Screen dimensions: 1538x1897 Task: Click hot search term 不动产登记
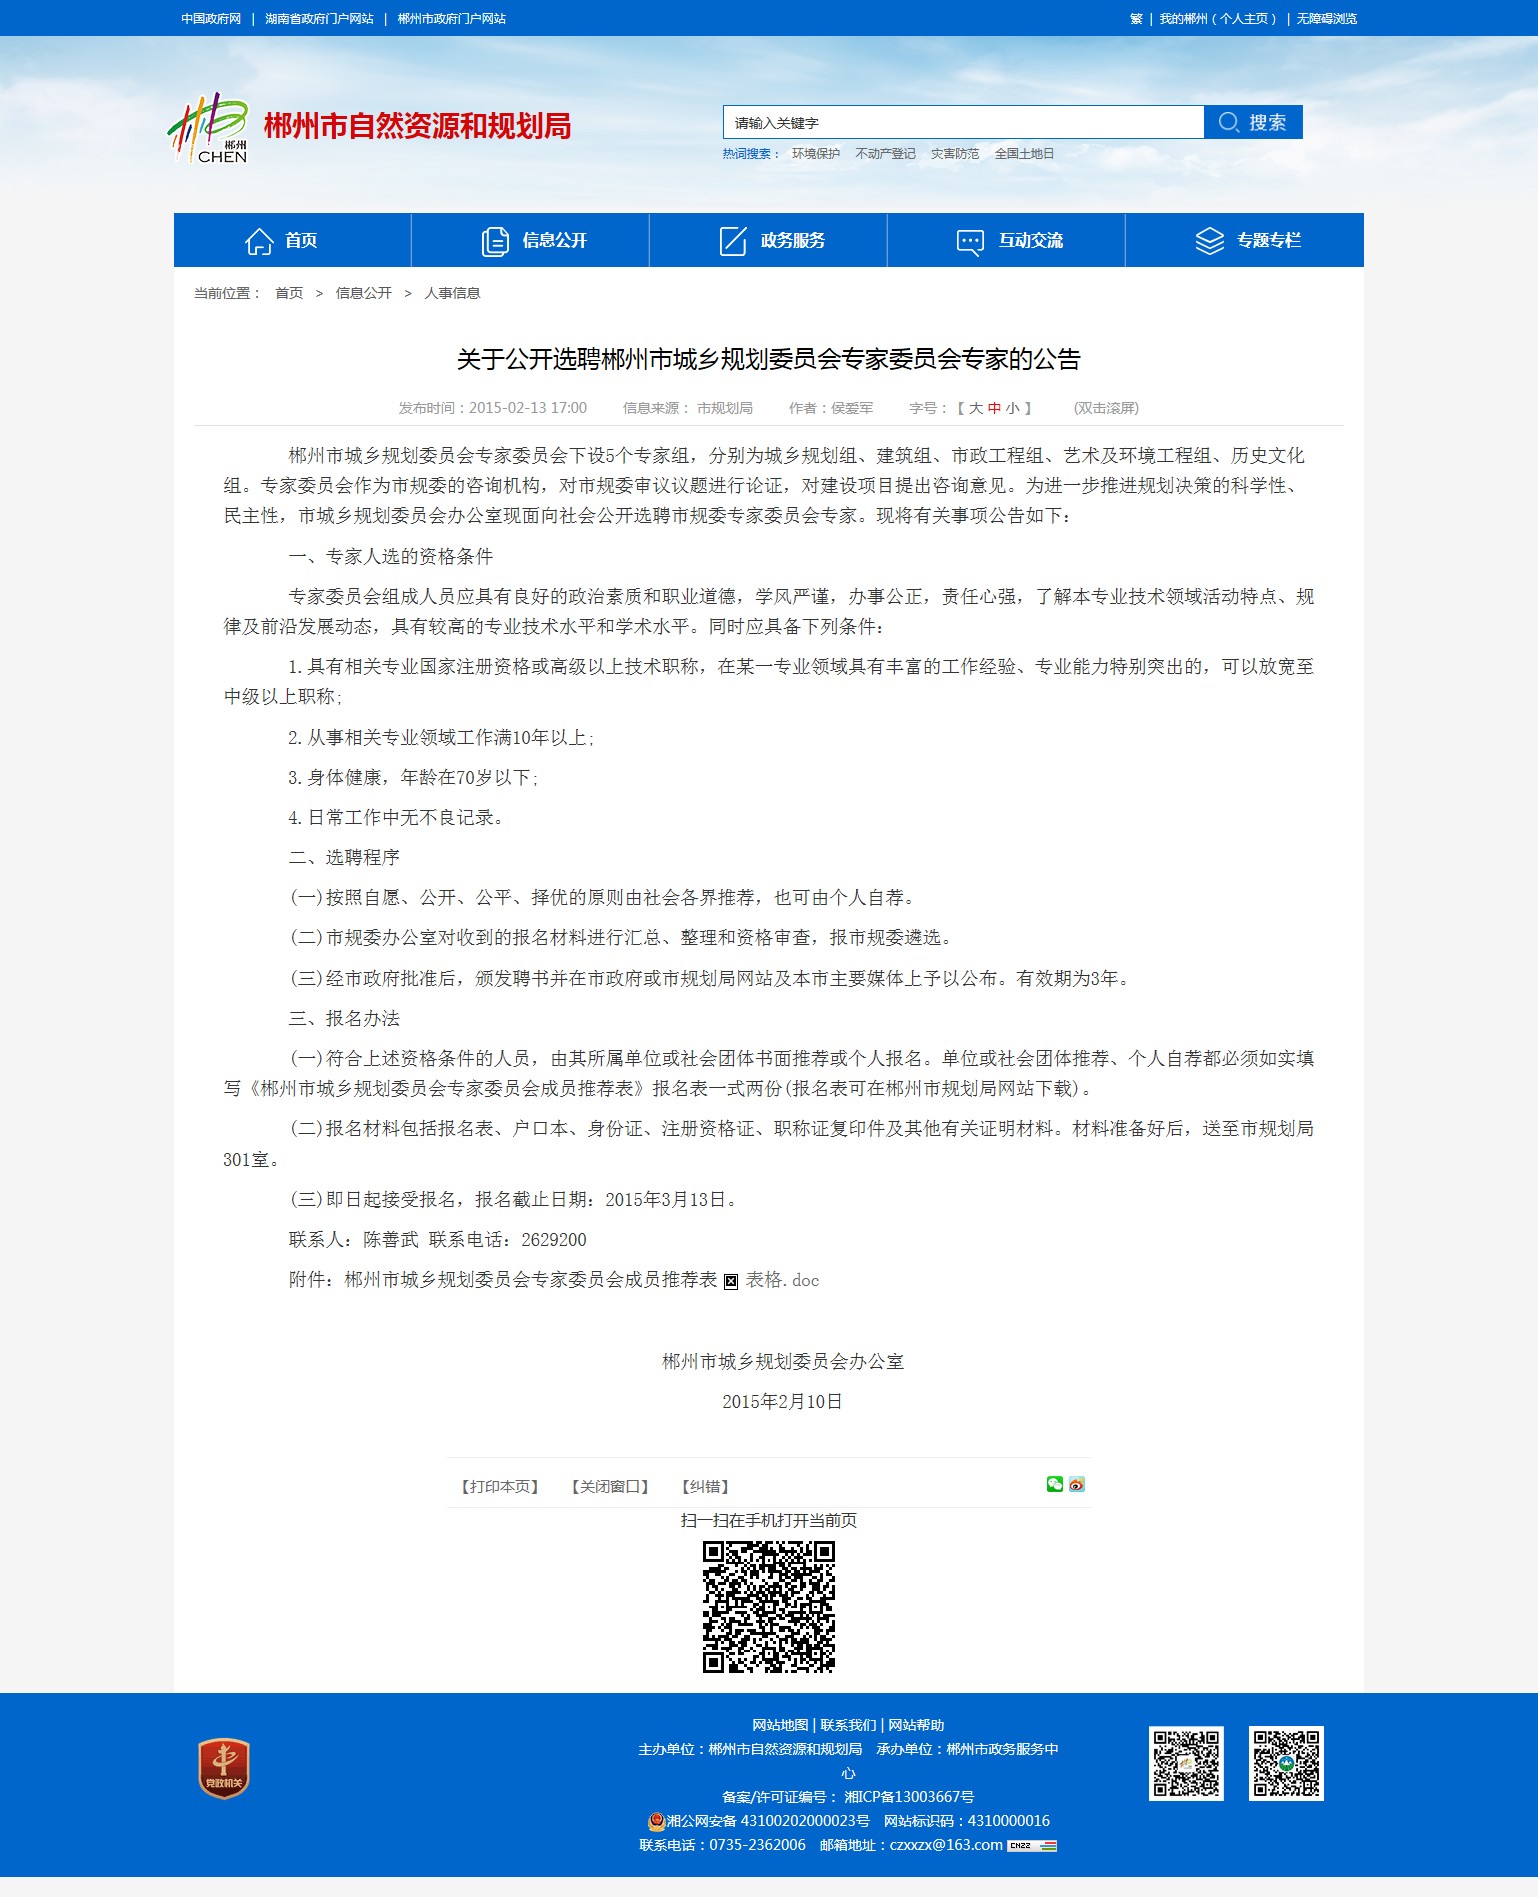point(885,154)
